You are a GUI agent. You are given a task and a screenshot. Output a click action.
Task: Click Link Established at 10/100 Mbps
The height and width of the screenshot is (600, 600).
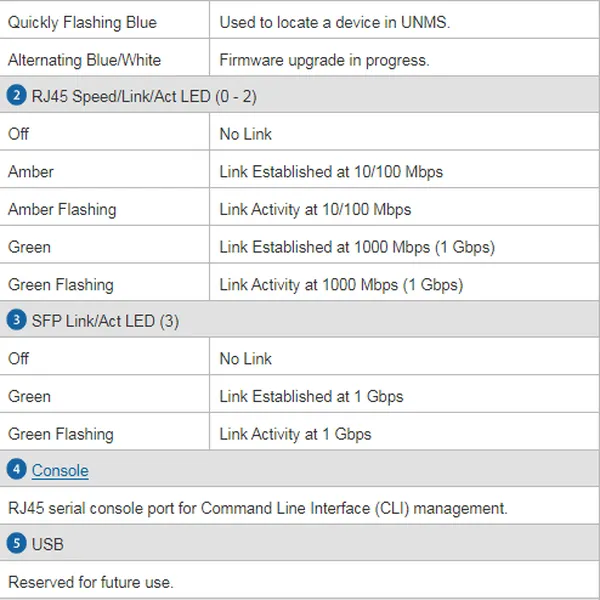(331, 172)
